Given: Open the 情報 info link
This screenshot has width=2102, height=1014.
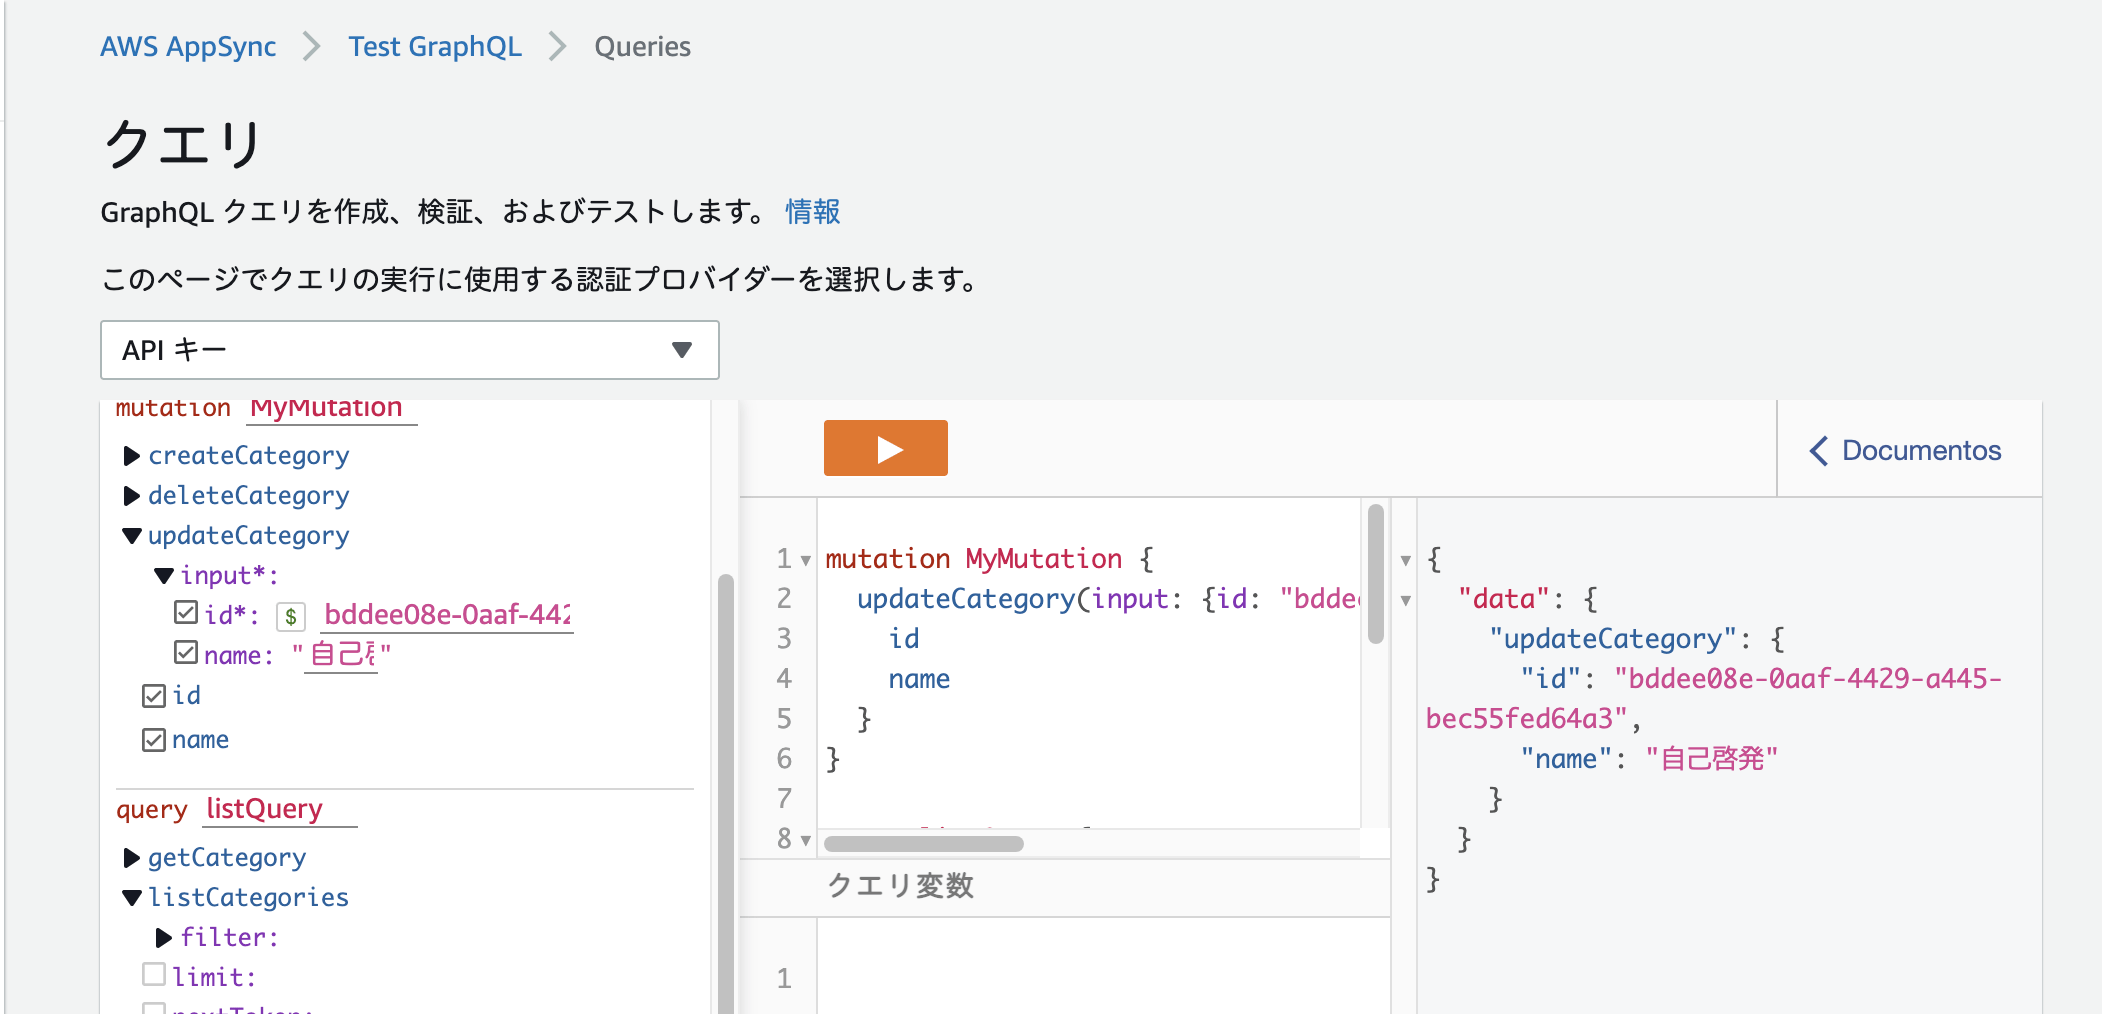Looking at the screenshot, I should click(x=812, y=212).
